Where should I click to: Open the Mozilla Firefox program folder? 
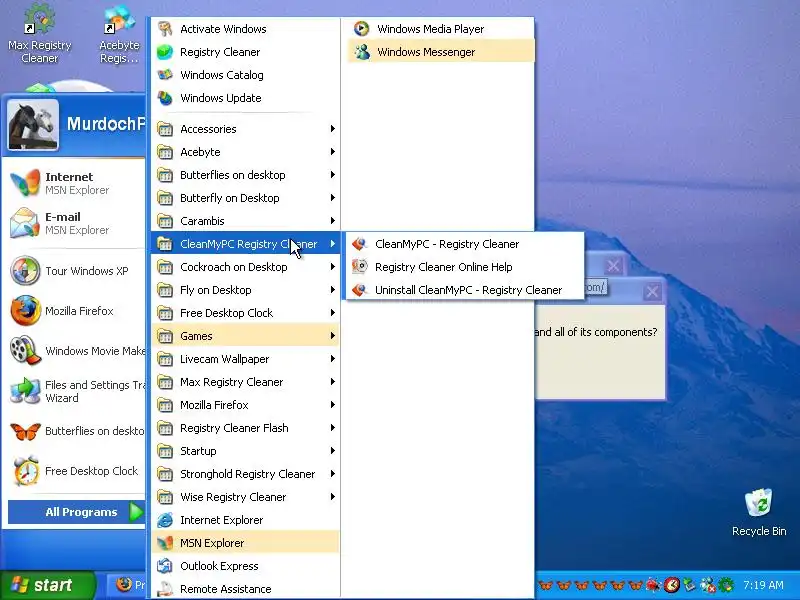[245, 405]
